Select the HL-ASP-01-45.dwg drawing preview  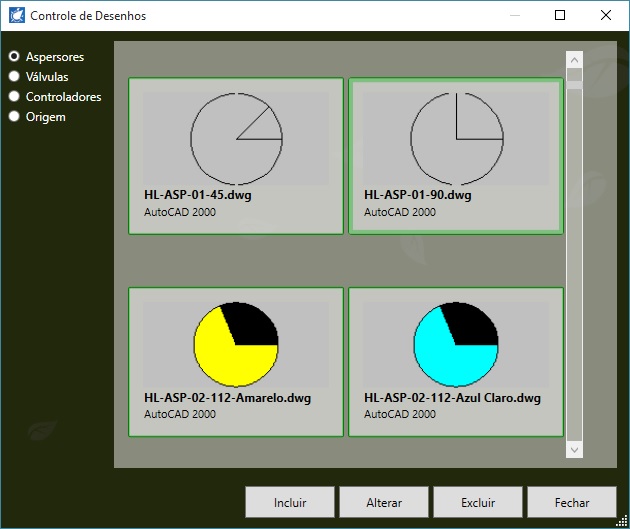236,138
